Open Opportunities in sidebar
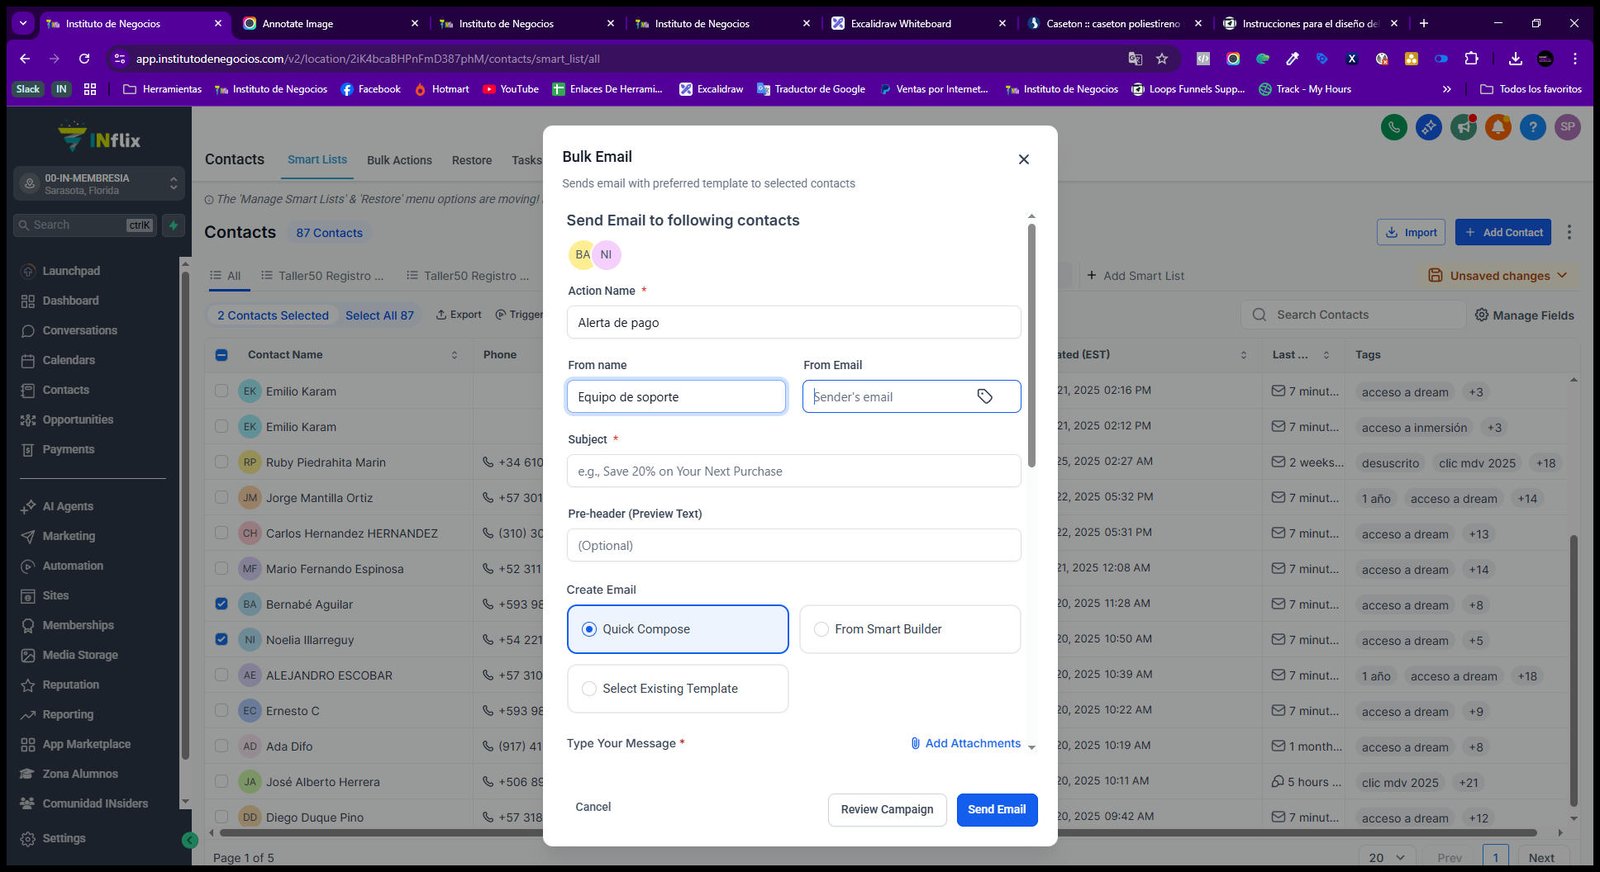Image resolution: width=1600 pixels, height=872 pixels. tap(77, 420)
